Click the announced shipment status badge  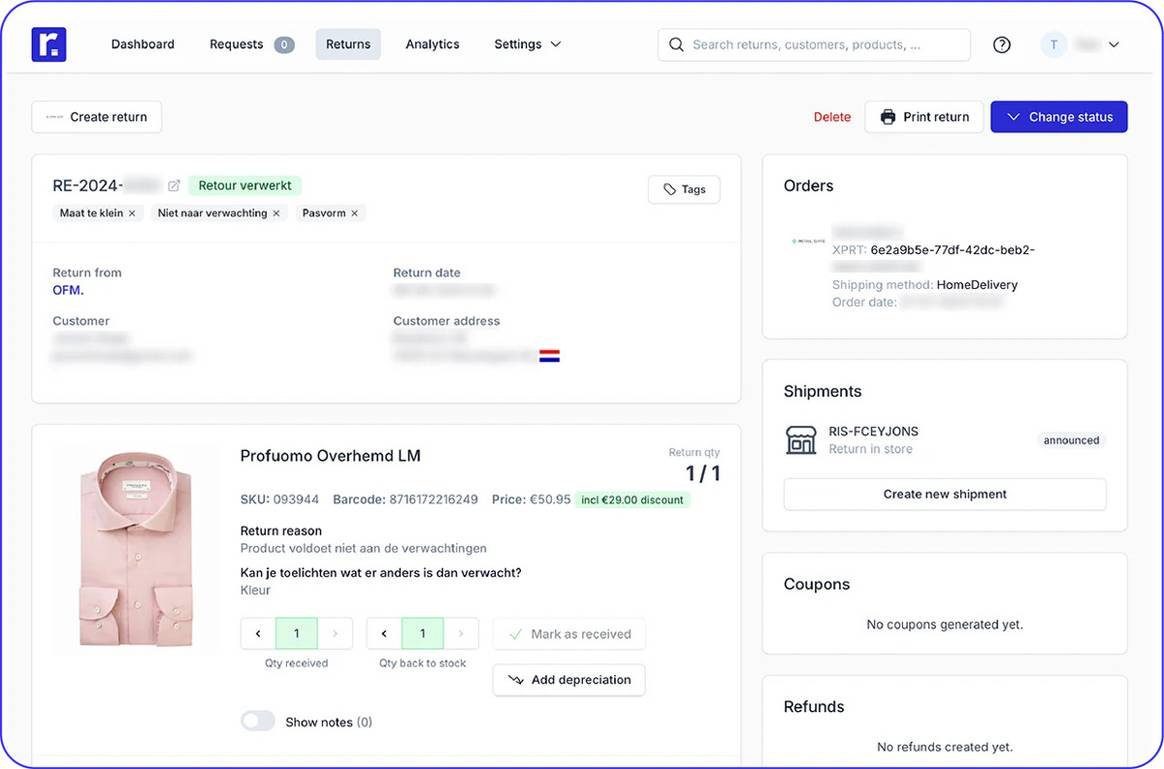1071,440
